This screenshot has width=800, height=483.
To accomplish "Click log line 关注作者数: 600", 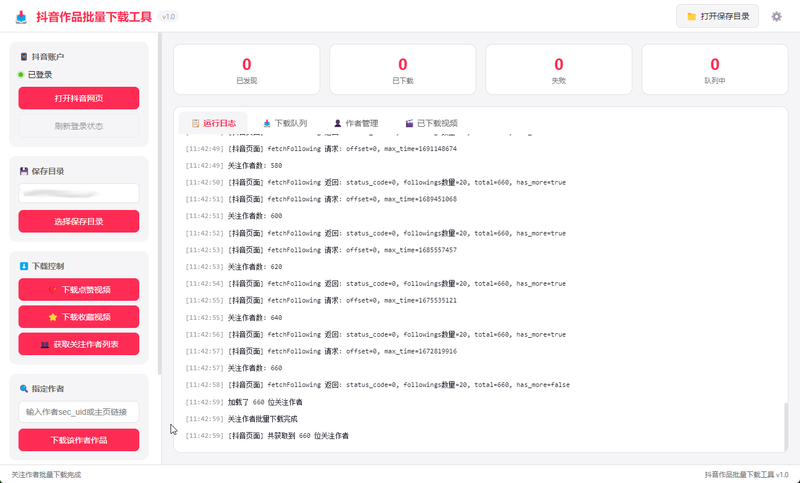I will [234, 216].
